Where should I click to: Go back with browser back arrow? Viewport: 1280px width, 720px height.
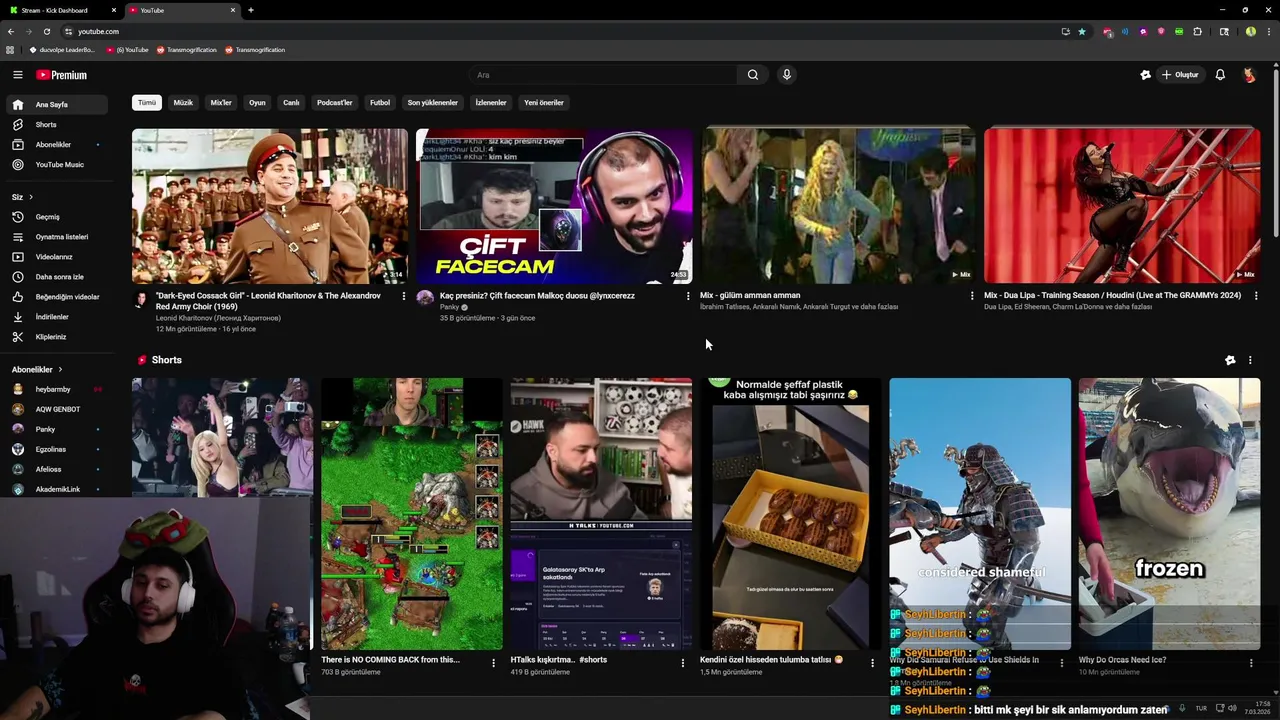point(10,31)
